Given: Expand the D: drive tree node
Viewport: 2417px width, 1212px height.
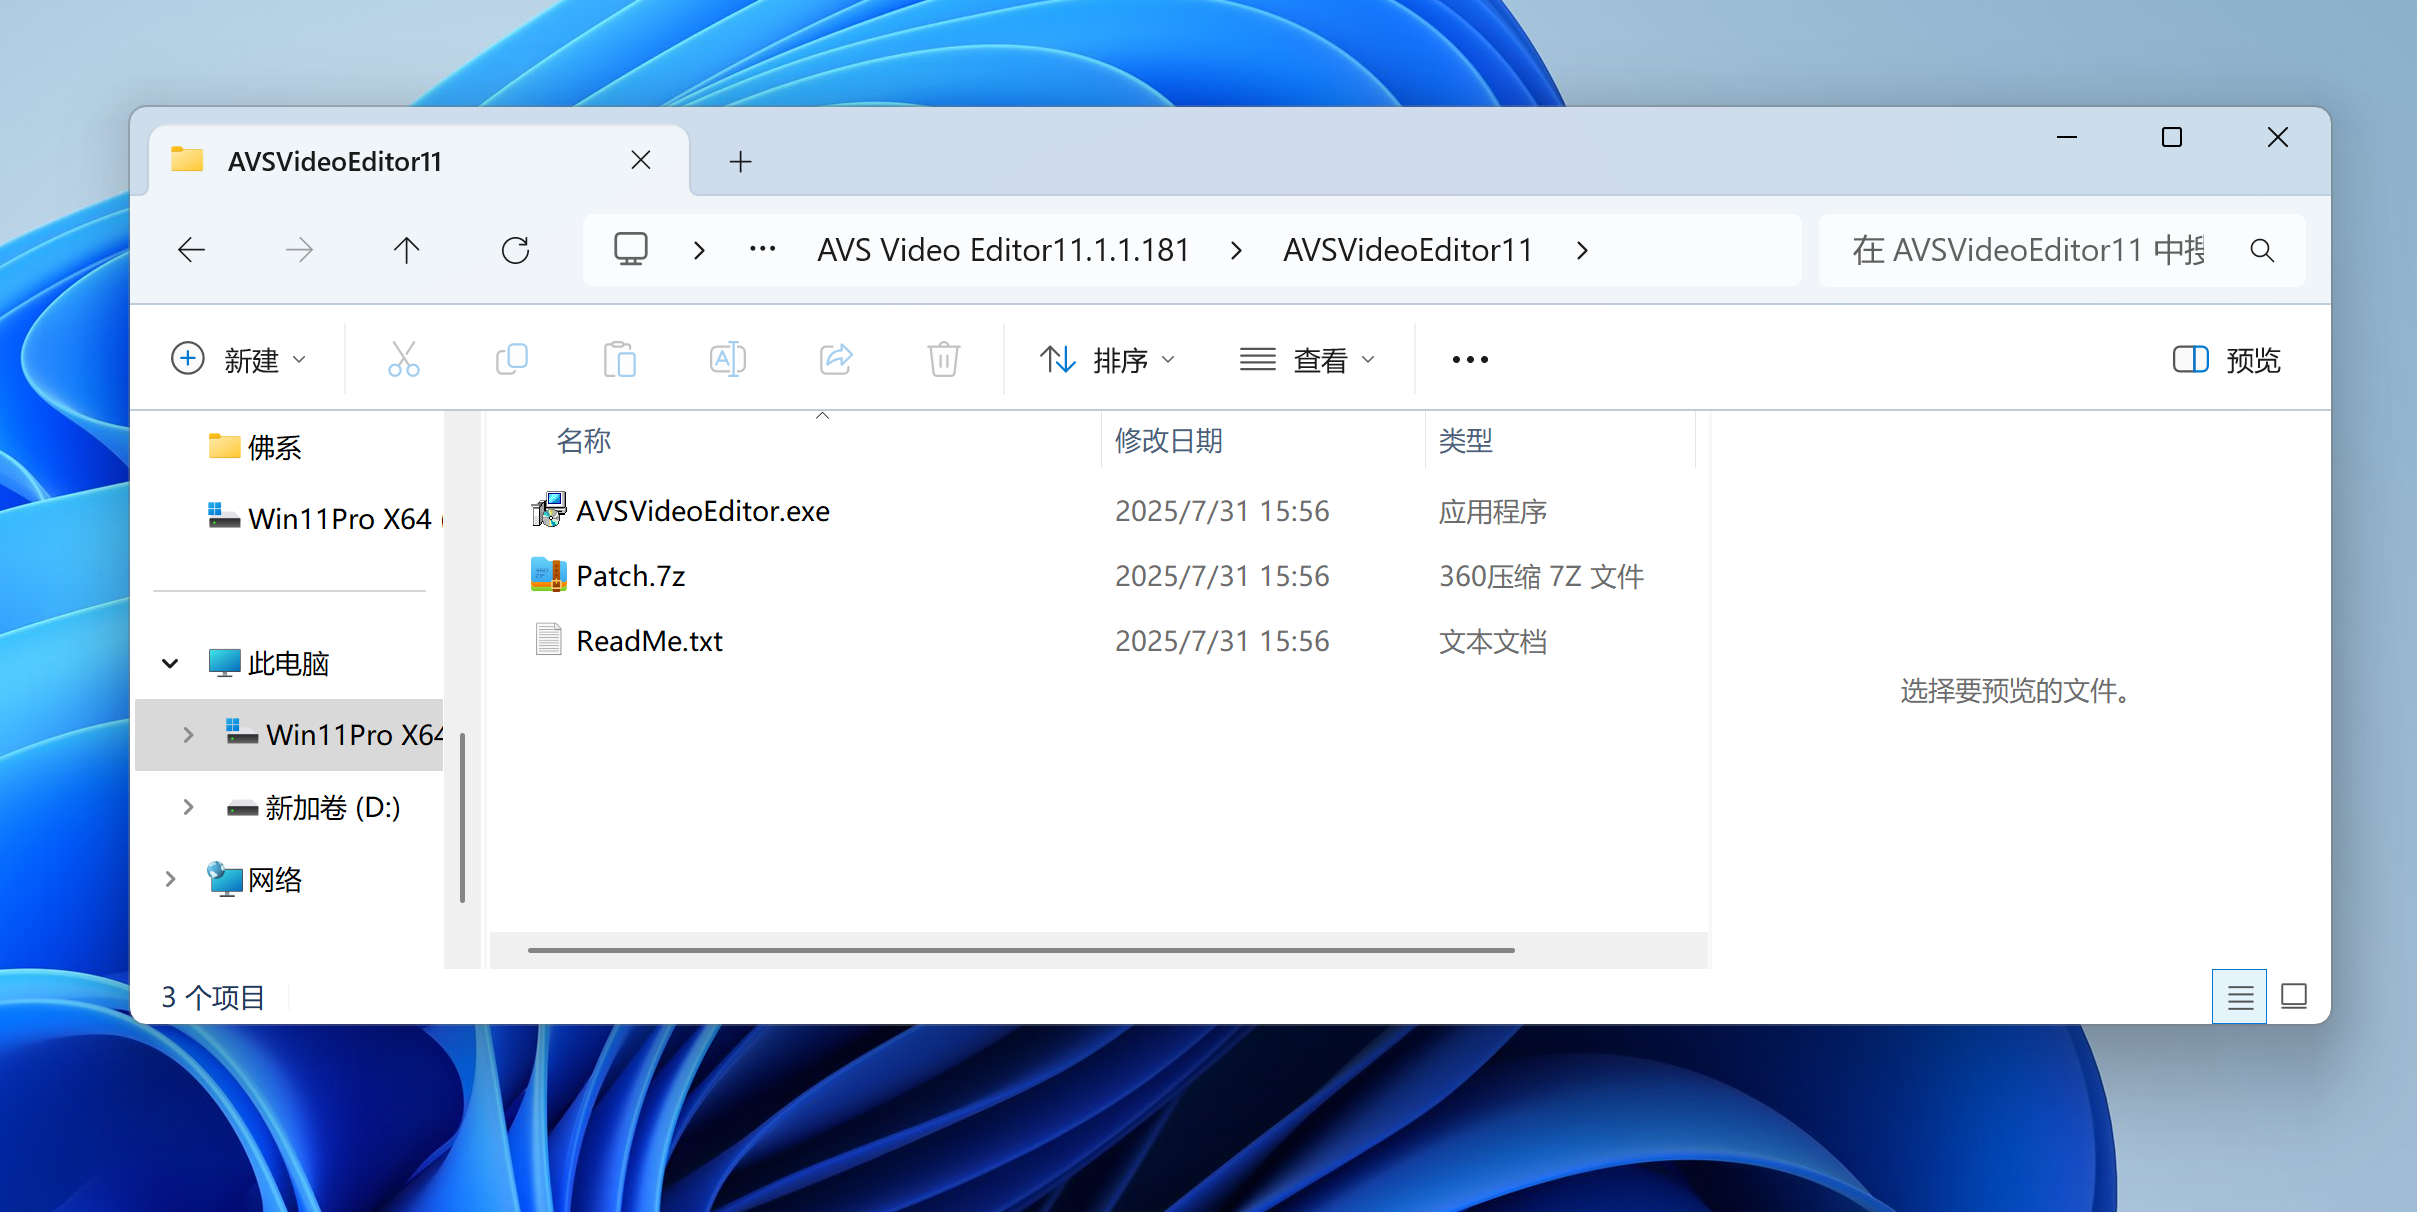Looking at the screenshot, I should pyautogui.click(x=188, y=807).
